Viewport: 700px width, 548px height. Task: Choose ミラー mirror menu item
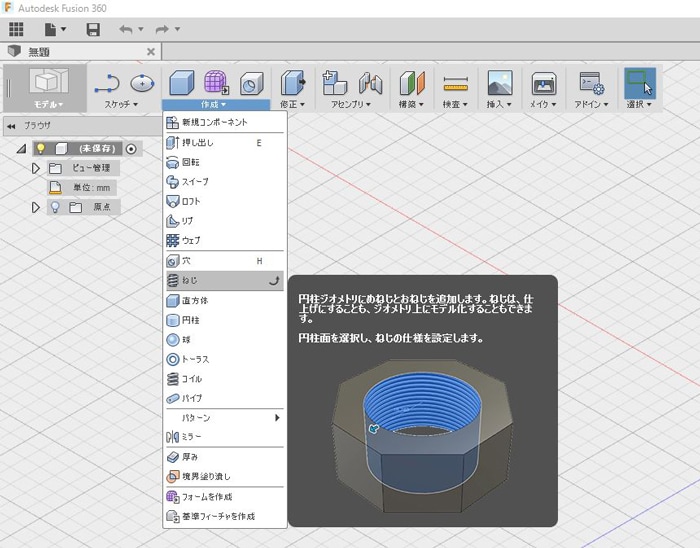pyautogui.click(x=225, y=436)
